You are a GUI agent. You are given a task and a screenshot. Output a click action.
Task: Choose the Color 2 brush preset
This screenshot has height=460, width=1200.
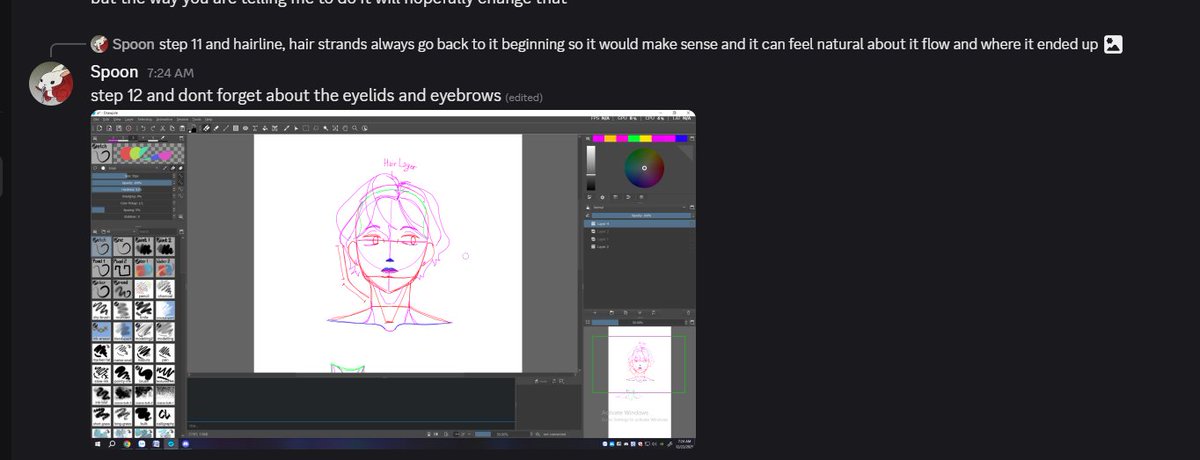(x=165, y=269)
